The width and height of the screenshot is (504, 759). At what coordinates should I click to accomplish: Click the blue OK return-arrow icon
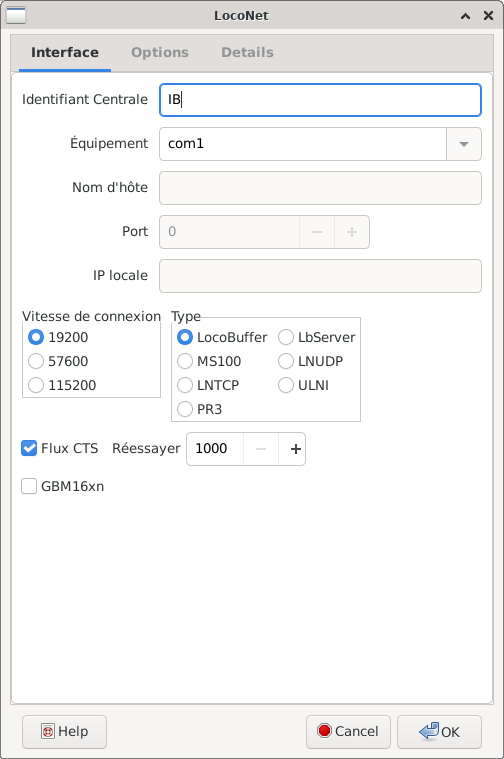pos(429,731)
